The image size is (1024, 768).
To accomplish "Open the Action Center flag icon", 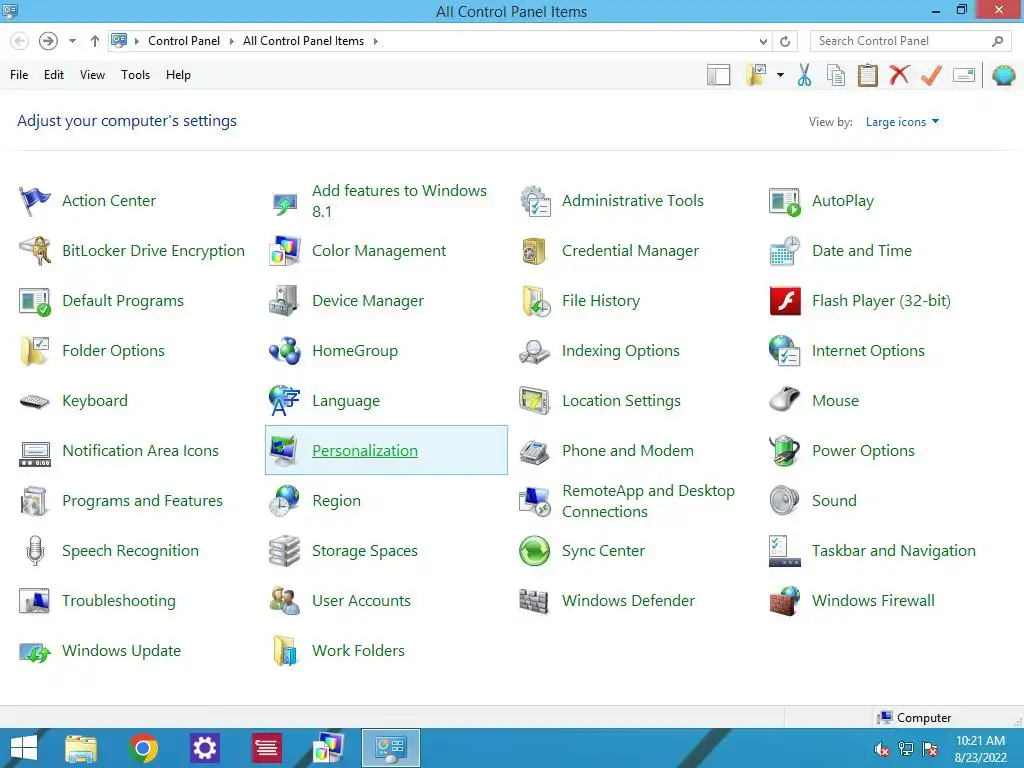I will (35, 200).
